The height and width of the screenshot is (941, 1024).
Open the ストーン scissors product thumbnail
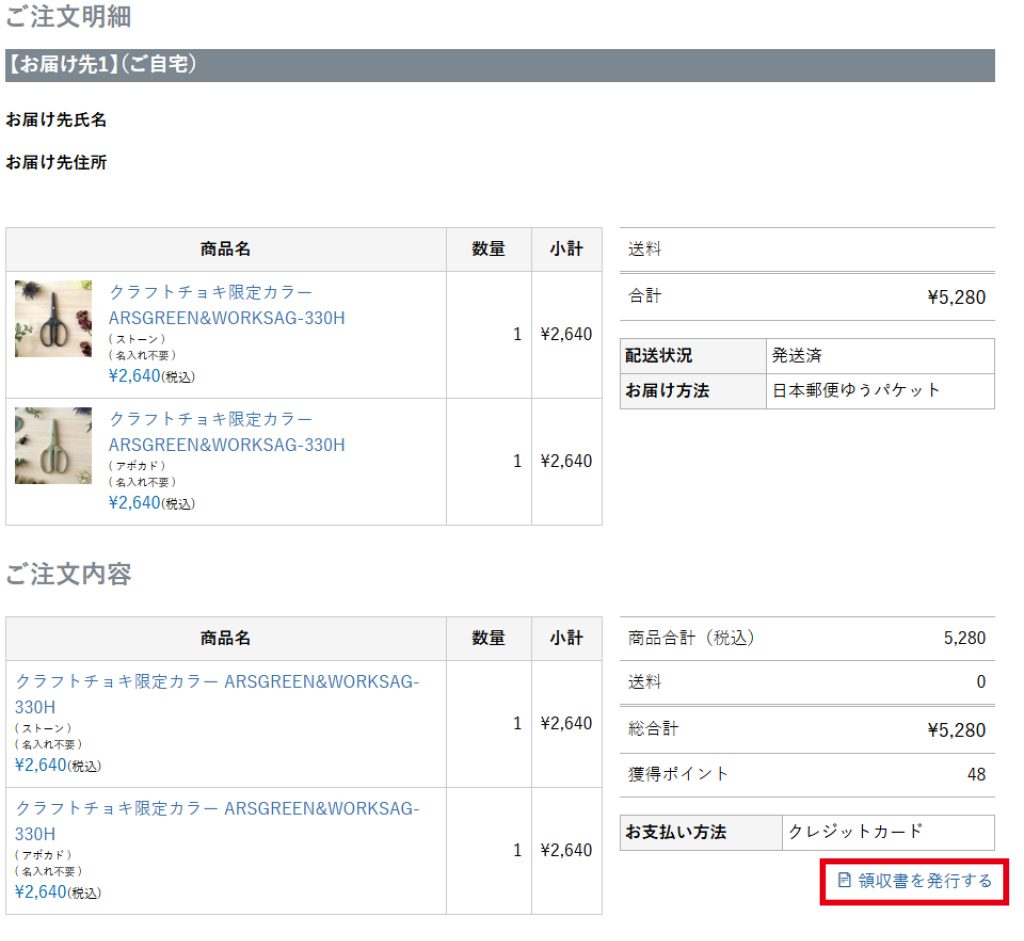tap(54, 319)
